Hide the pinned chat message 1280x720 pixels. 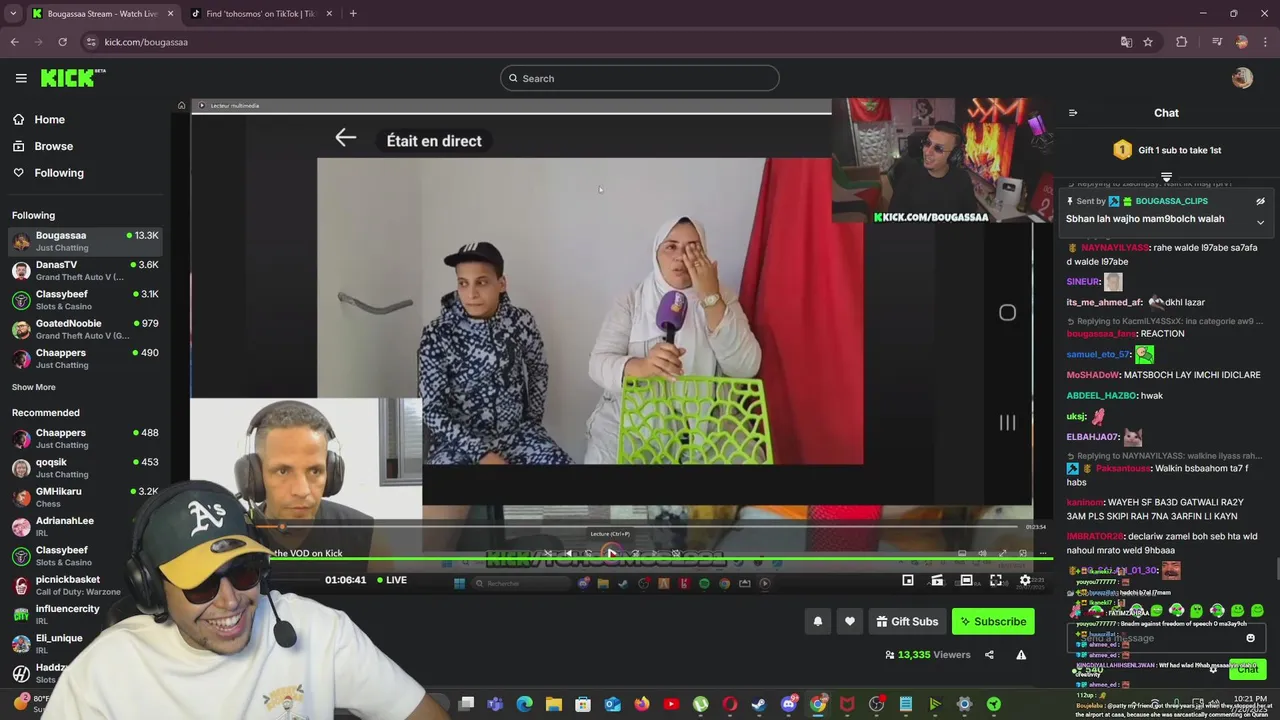point(1260,201)
